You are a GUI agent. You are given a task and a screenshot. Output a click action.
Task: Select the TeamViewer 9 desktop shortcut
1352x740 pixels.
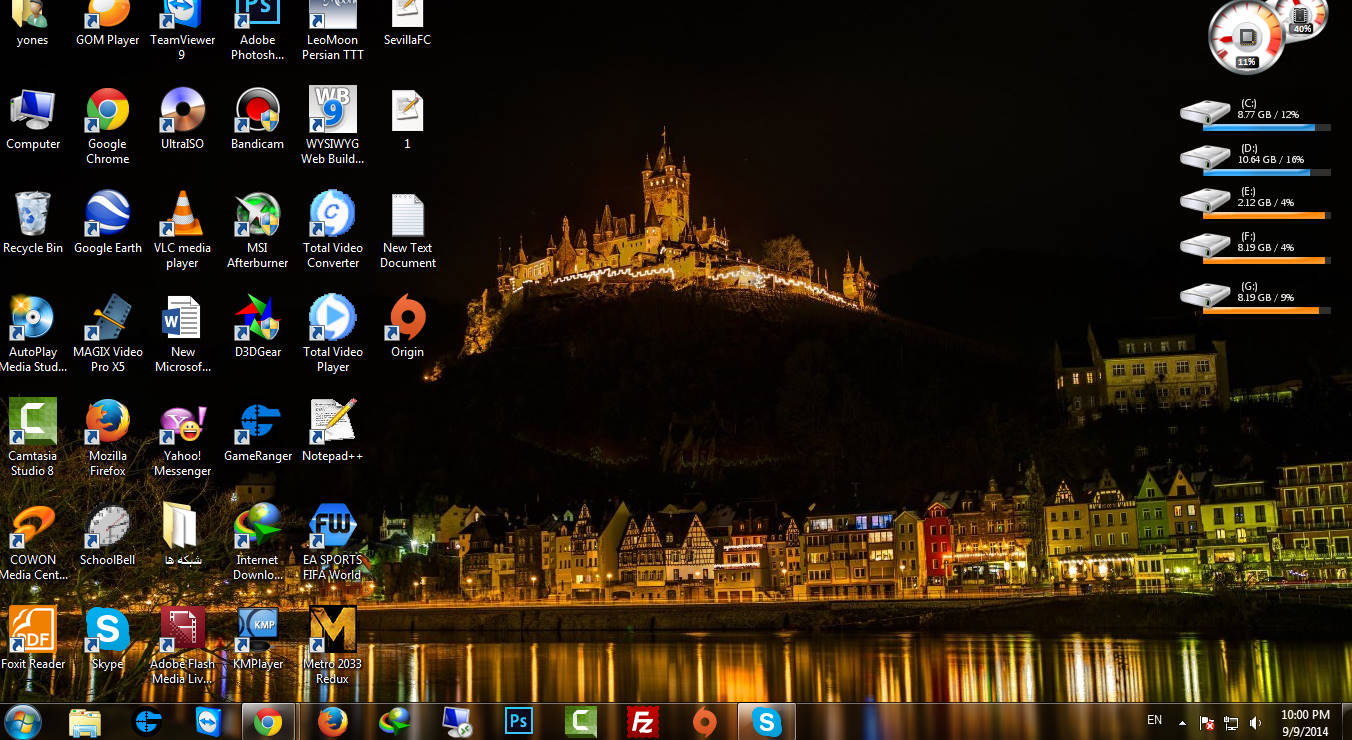182,30
